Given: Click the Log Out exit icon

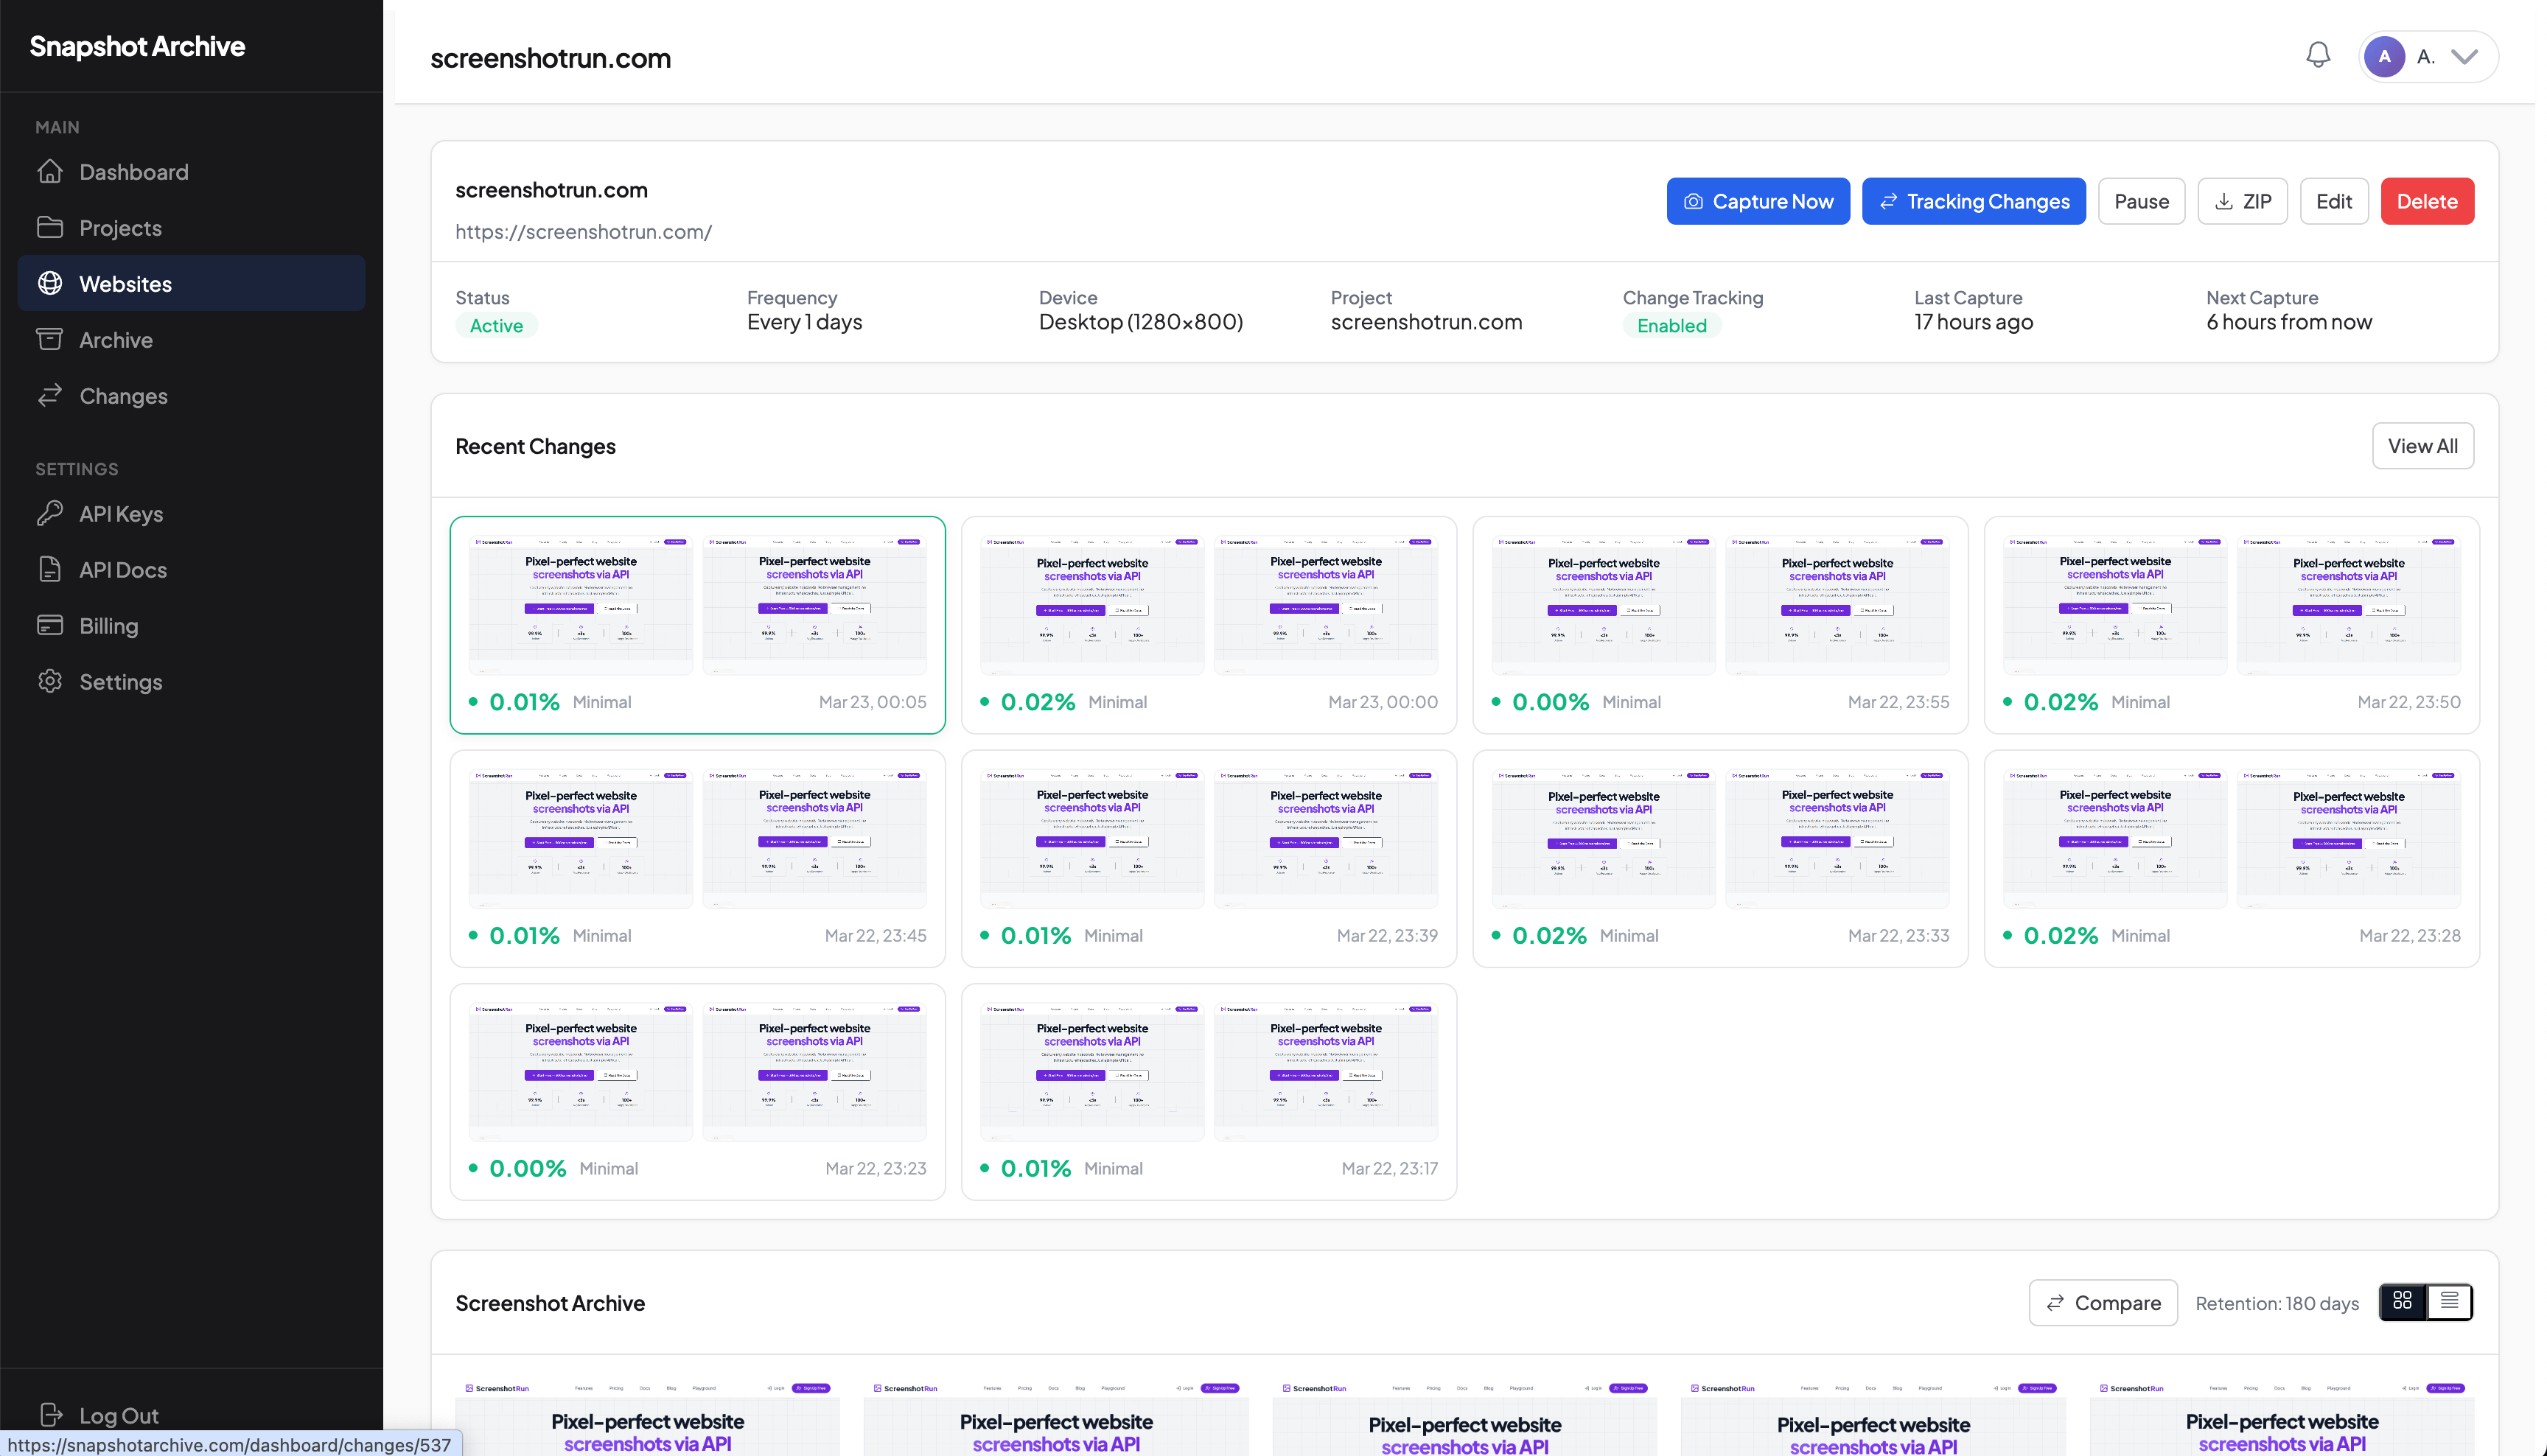Looking at the screenshot, I should [x=50, y=1415].
